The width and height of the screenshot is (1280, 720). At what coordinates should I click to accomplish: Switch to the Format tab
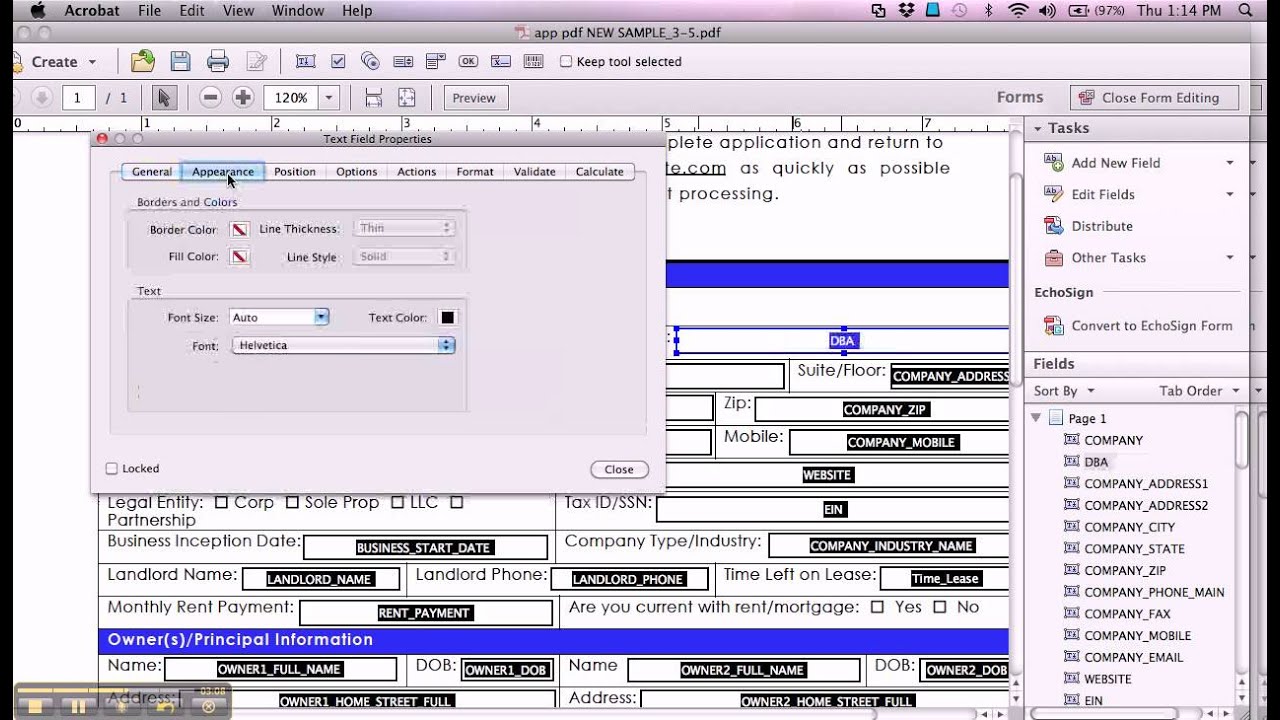tap(475, 172)
